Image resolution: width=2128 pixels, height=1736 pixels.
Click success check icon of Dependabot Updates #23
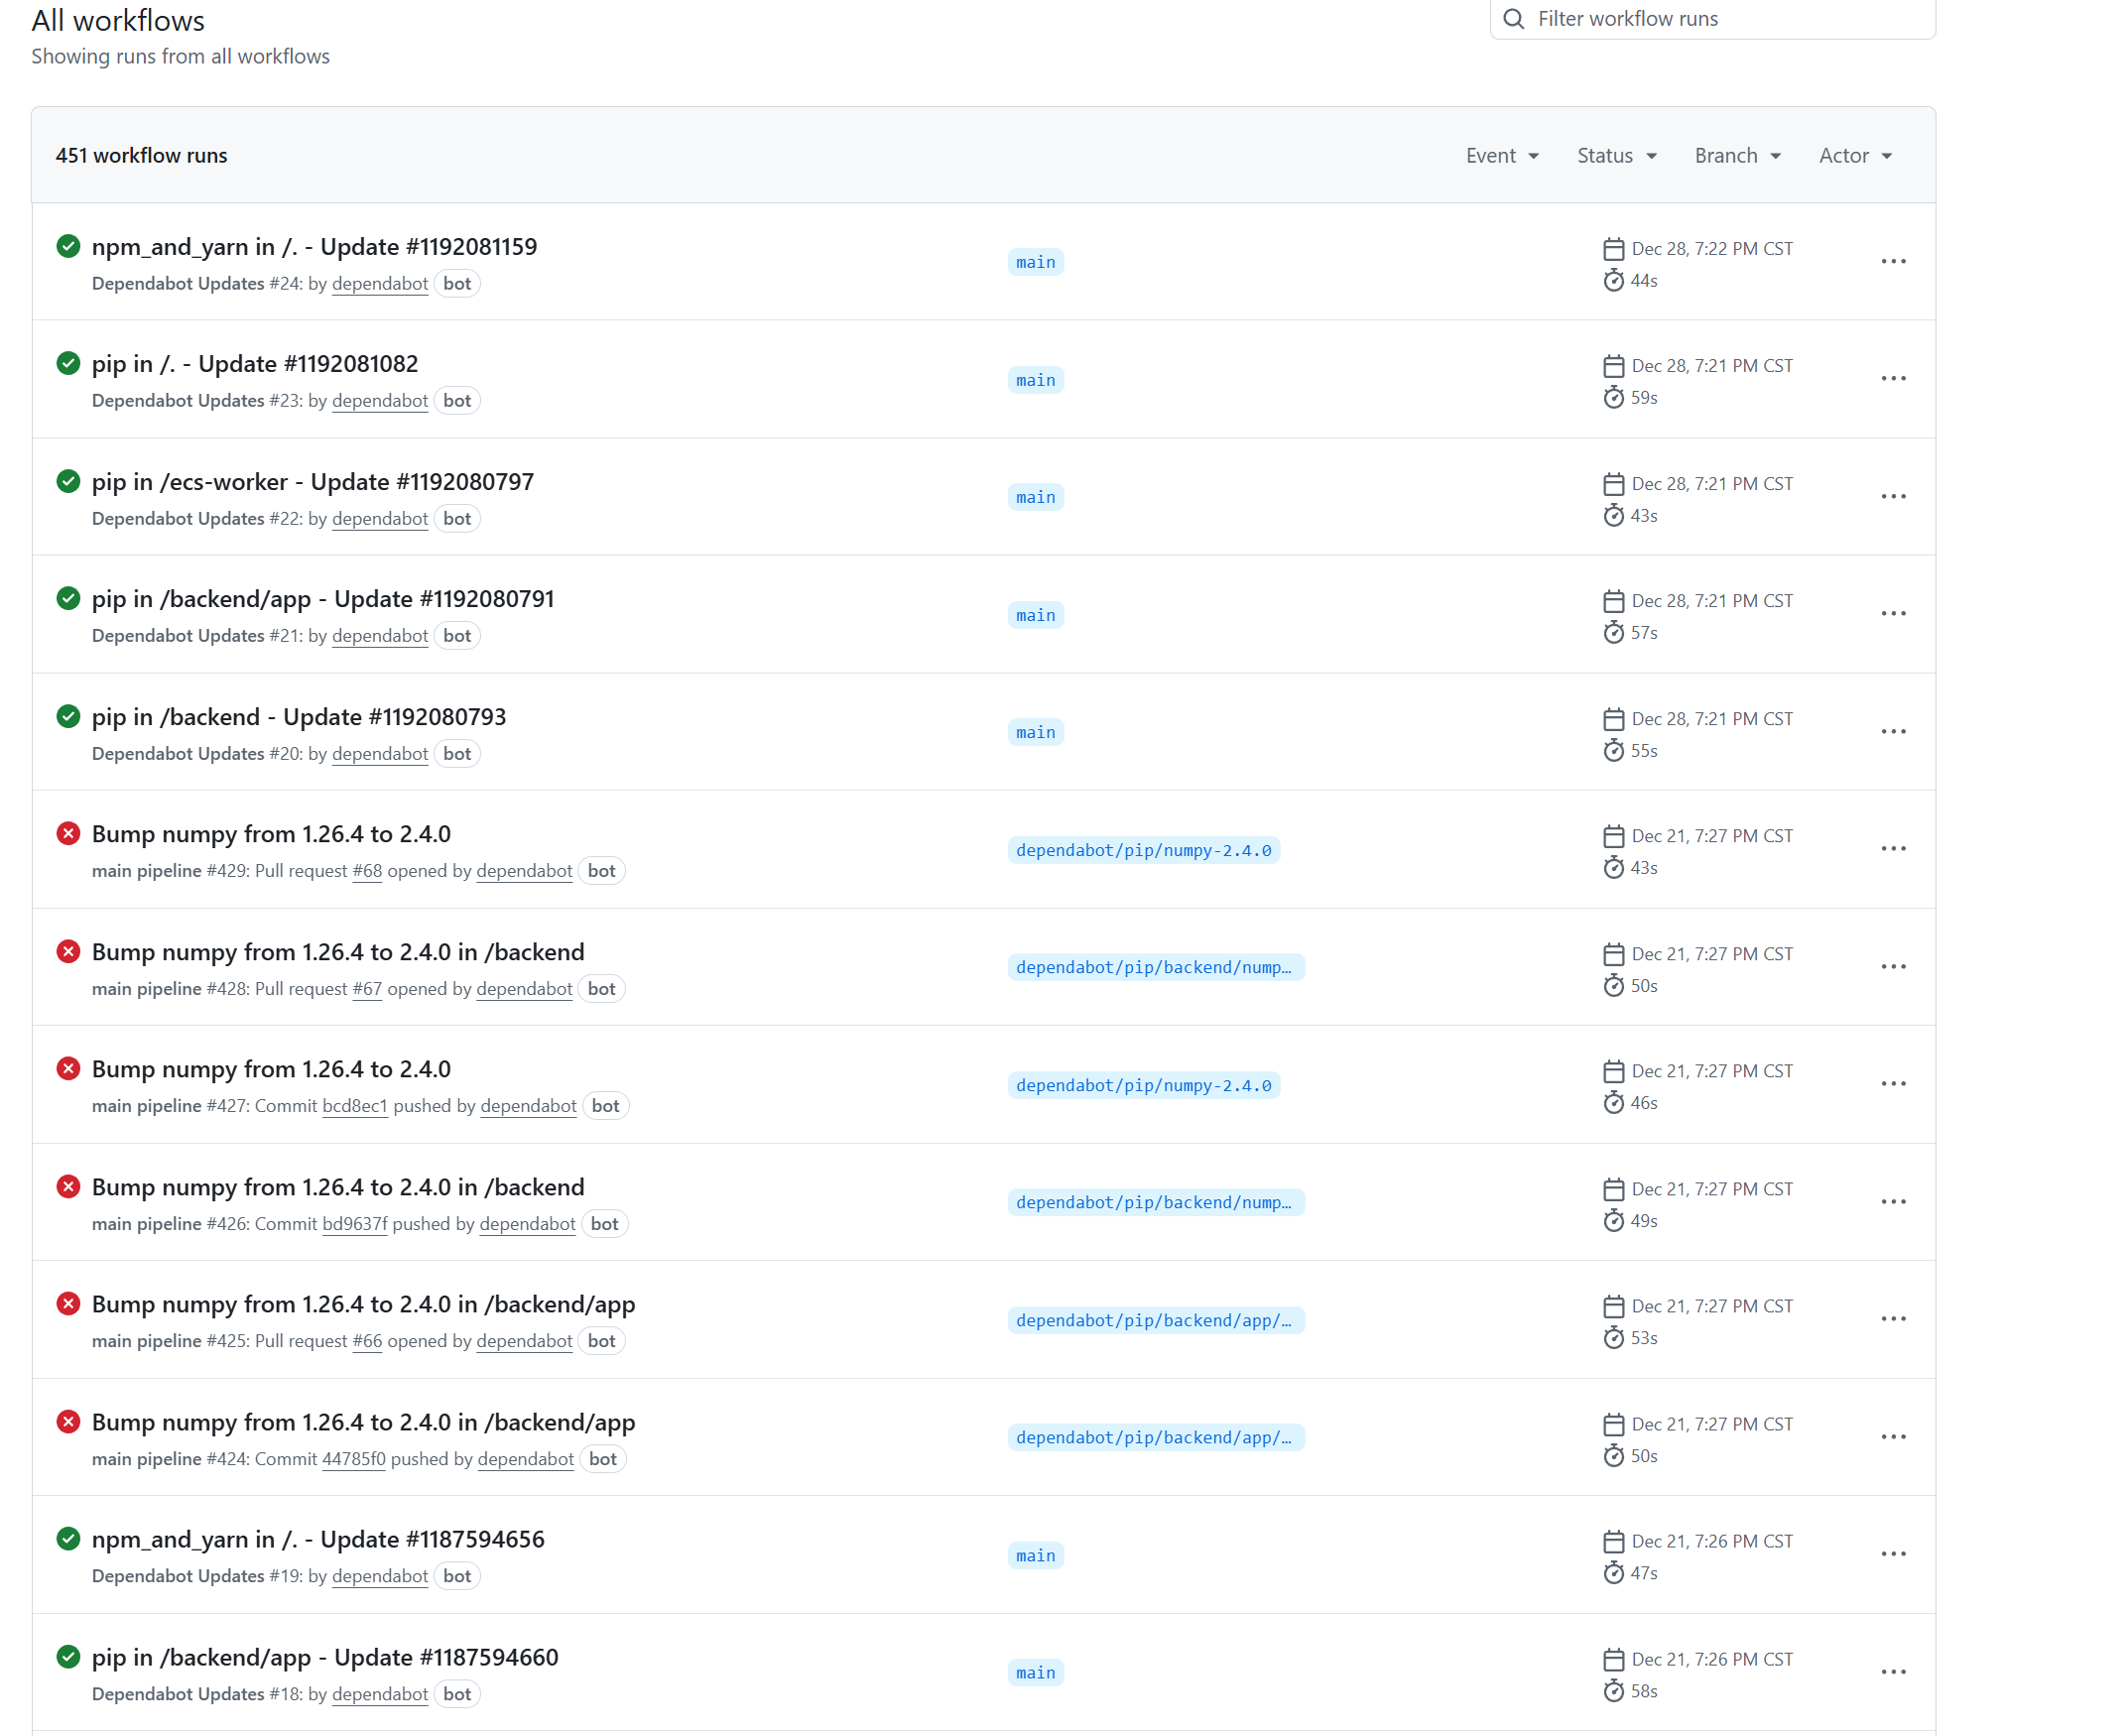68,364
